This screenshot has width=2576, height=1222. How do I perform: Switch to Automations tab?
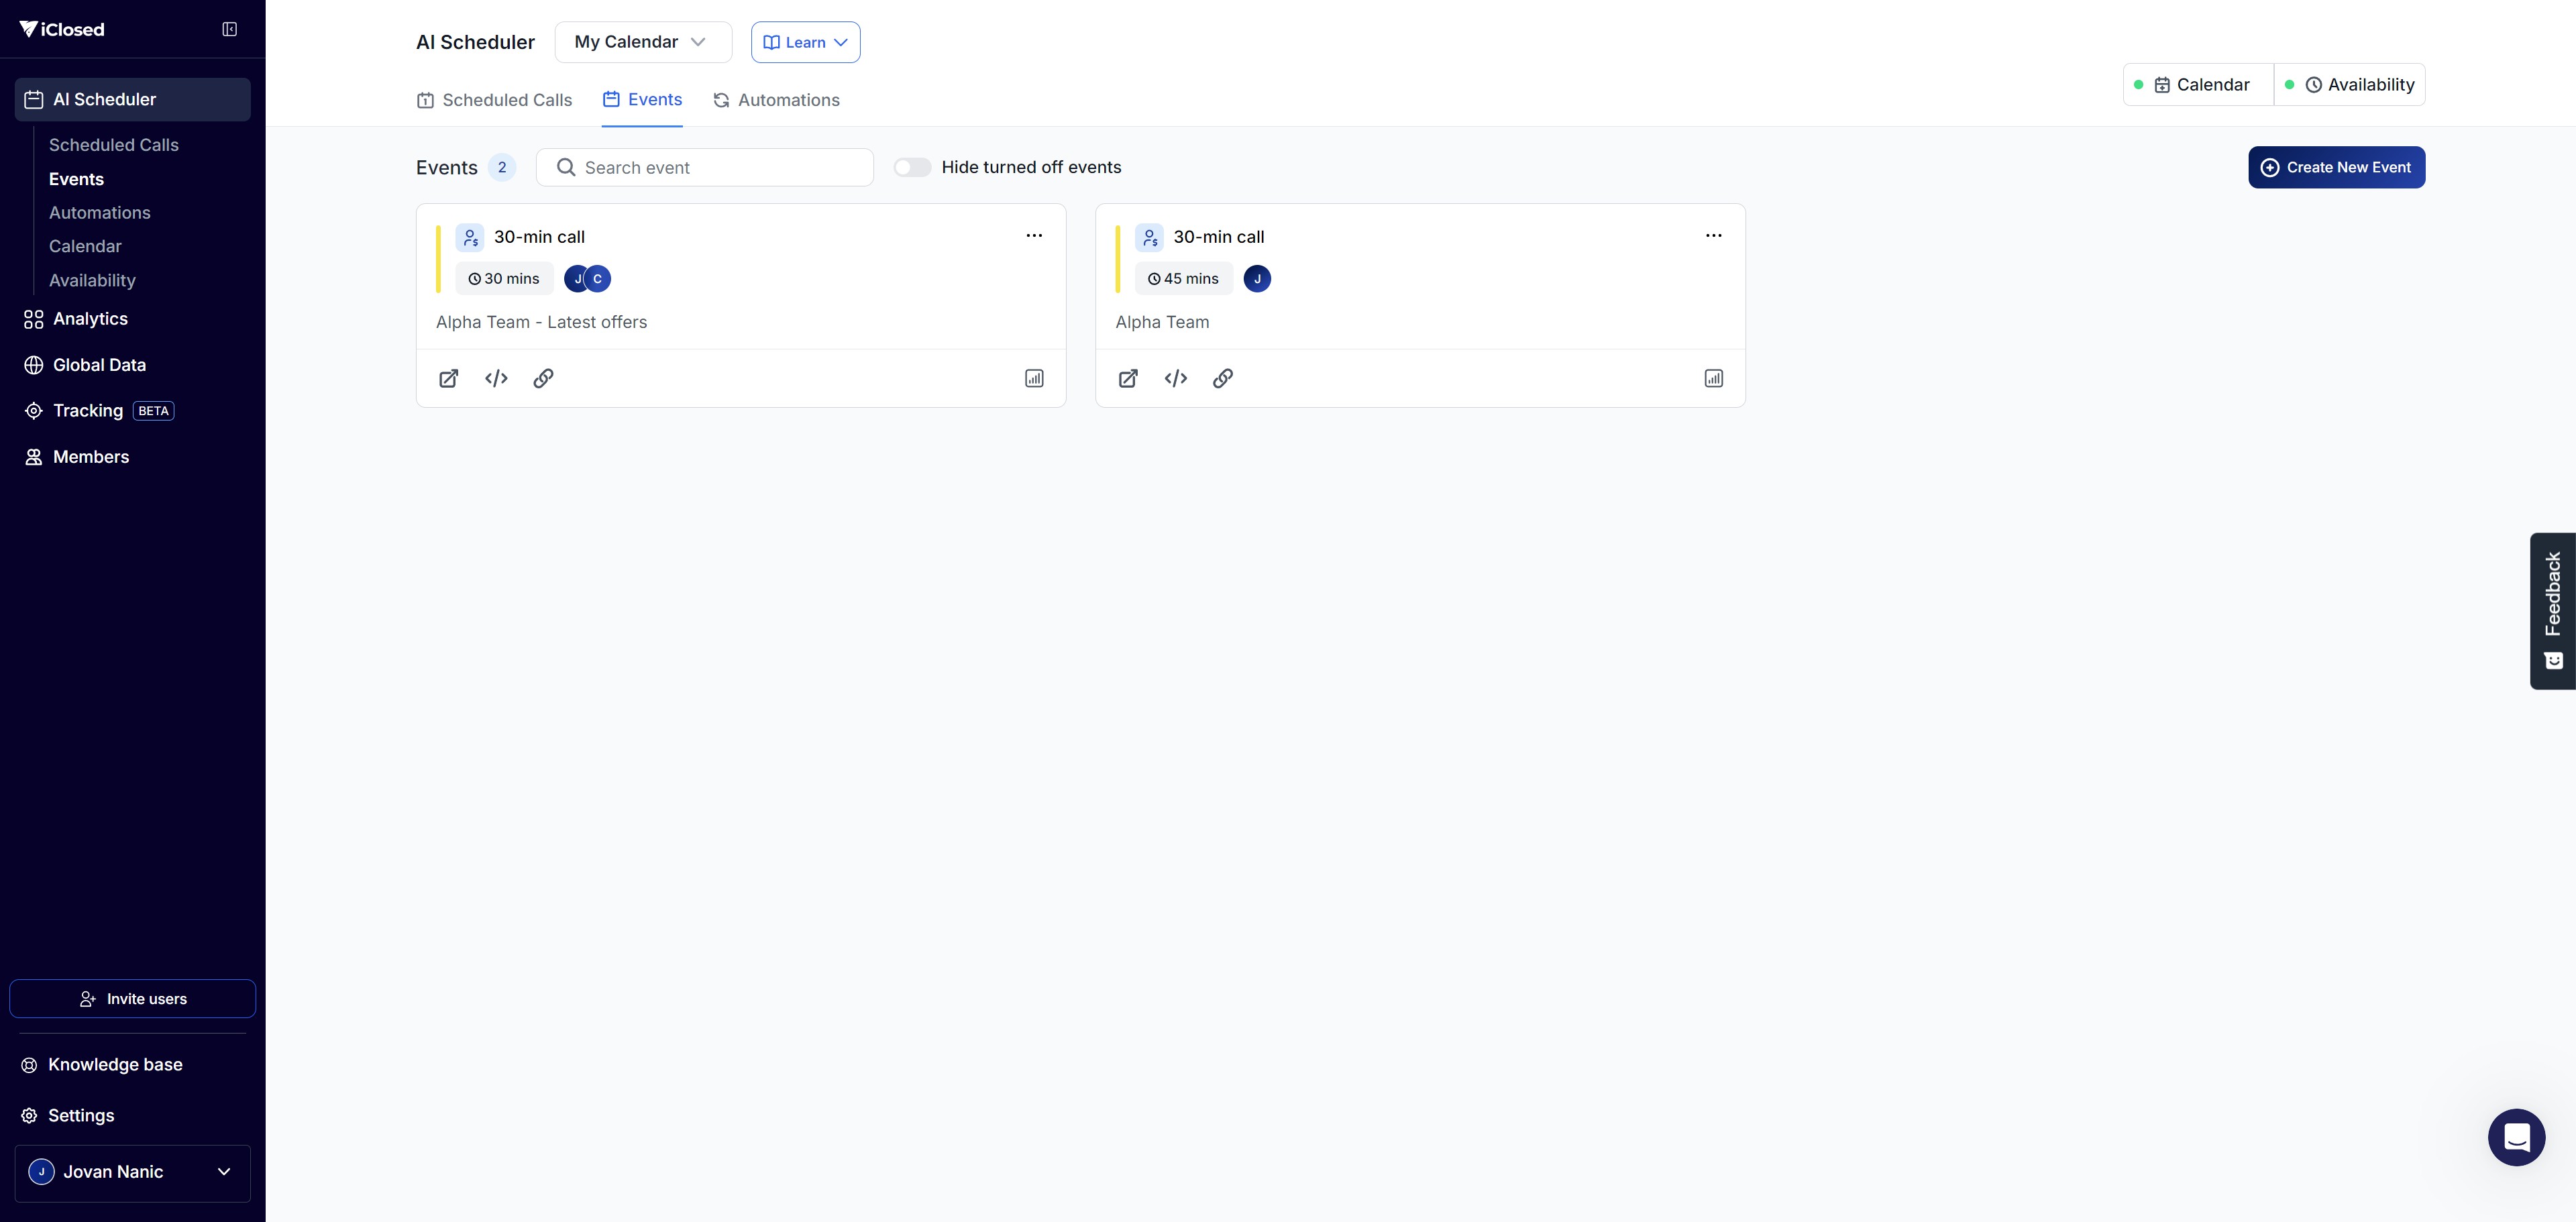pos(776,100)
